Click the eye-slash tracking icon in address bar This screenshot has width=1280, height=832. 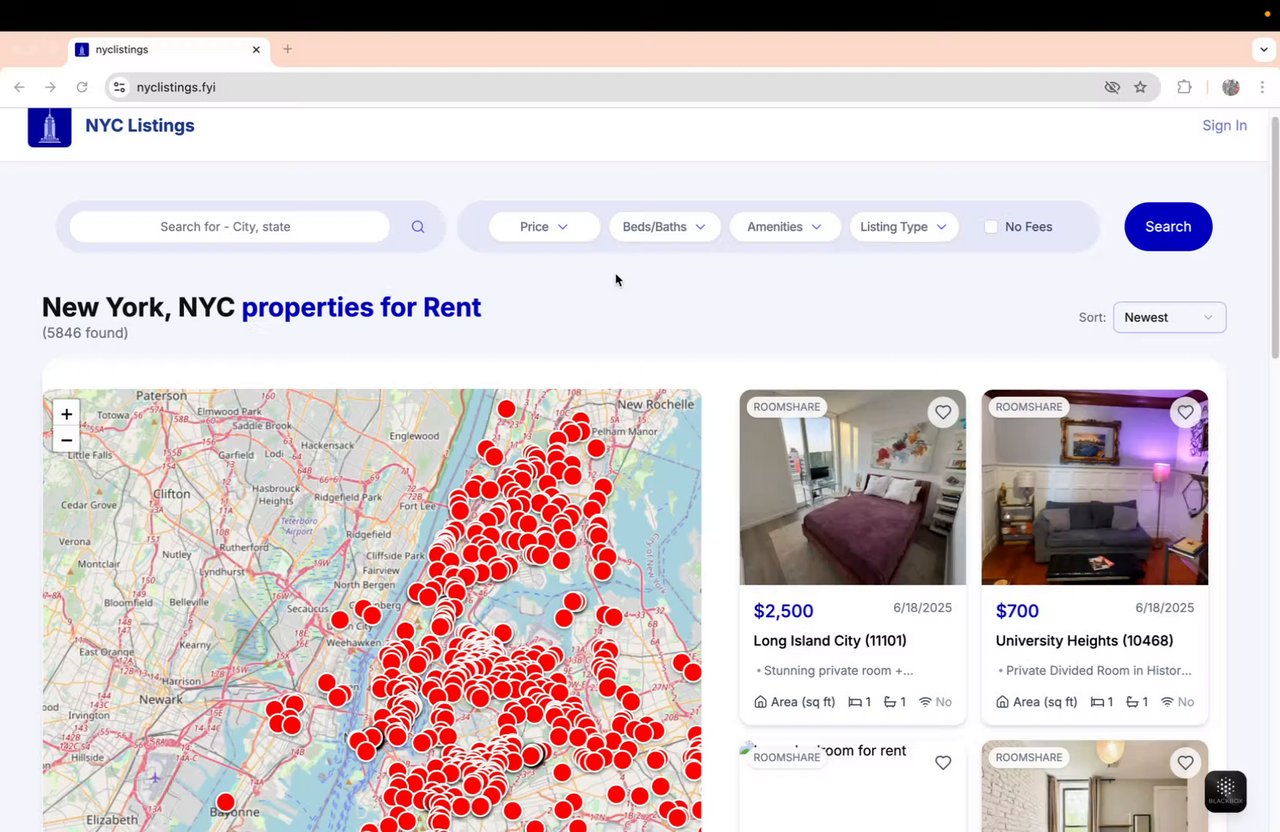click(1112, 87)
